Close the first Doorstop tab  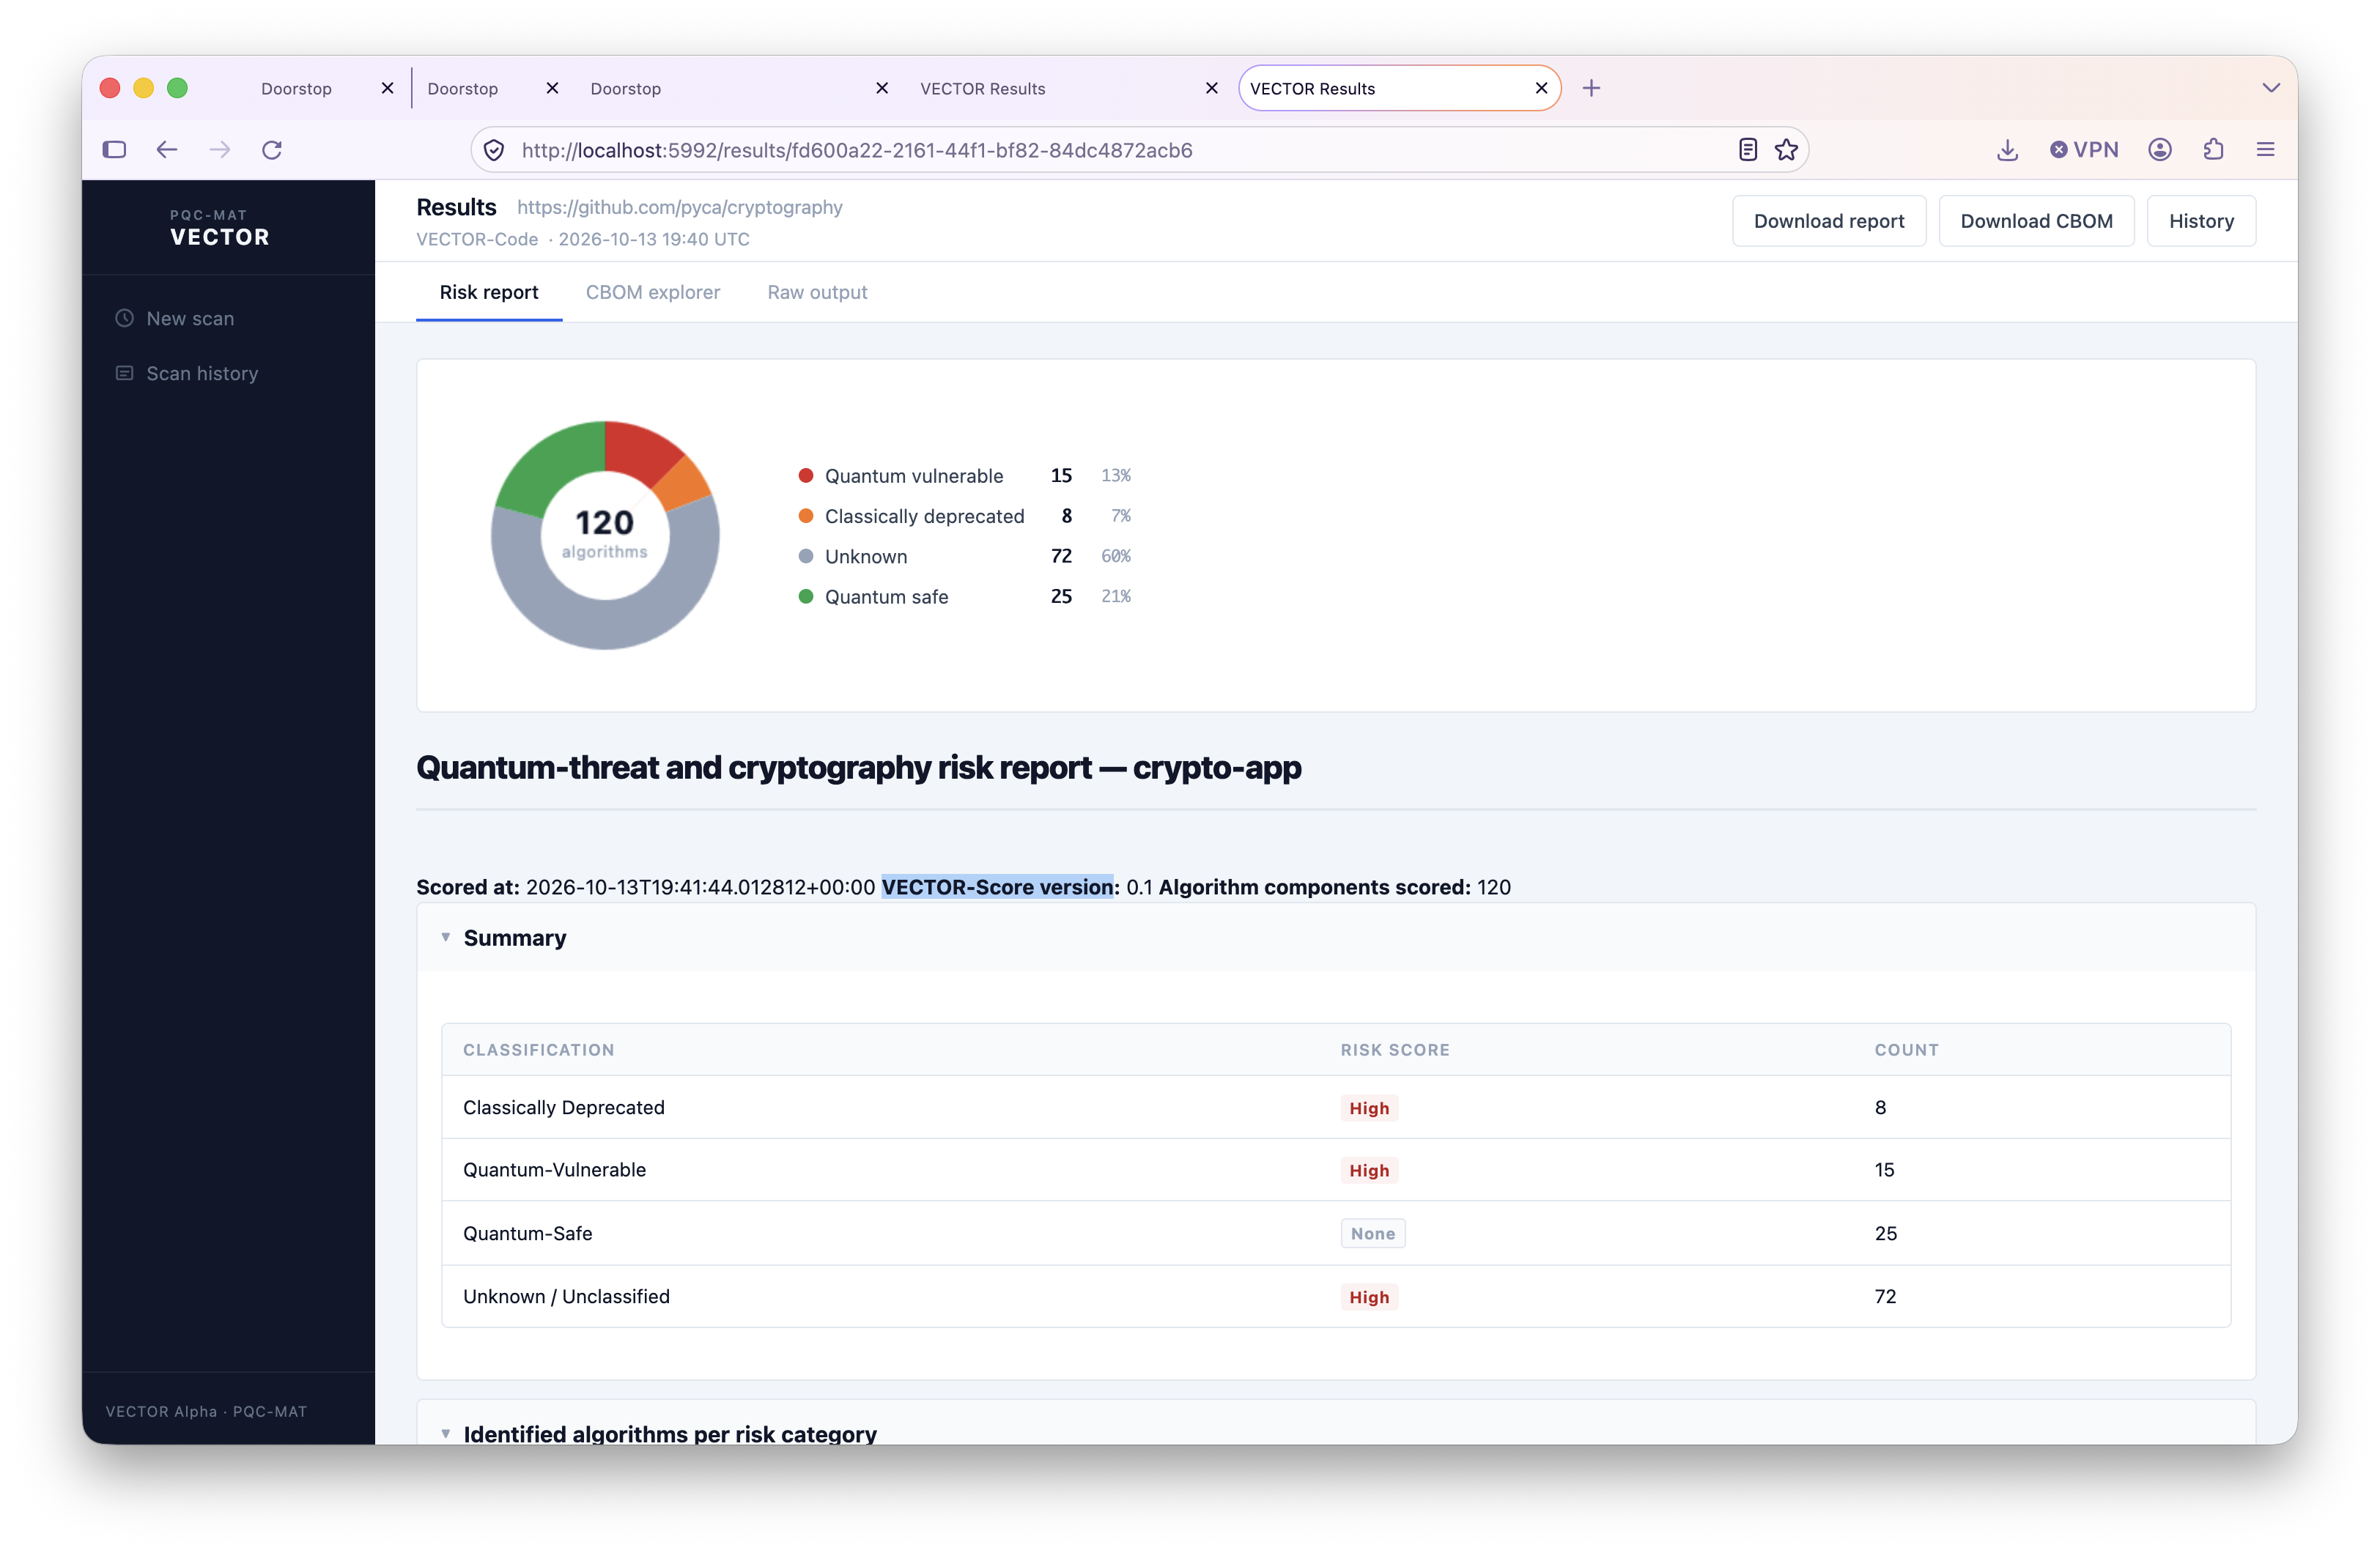pos(387,88)
